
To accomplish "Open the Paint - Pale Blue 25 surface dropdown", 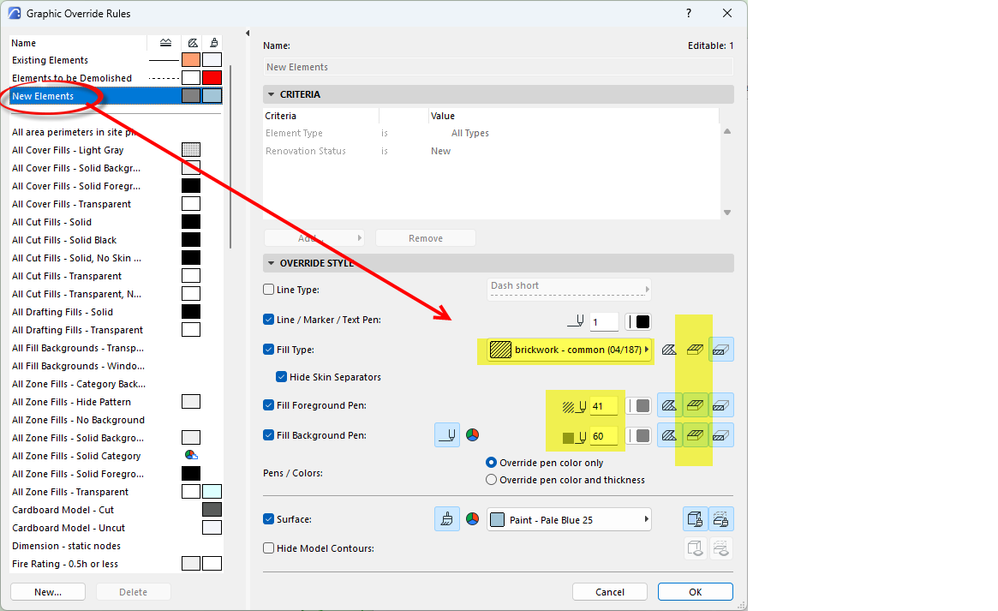I will pos(569,520).
